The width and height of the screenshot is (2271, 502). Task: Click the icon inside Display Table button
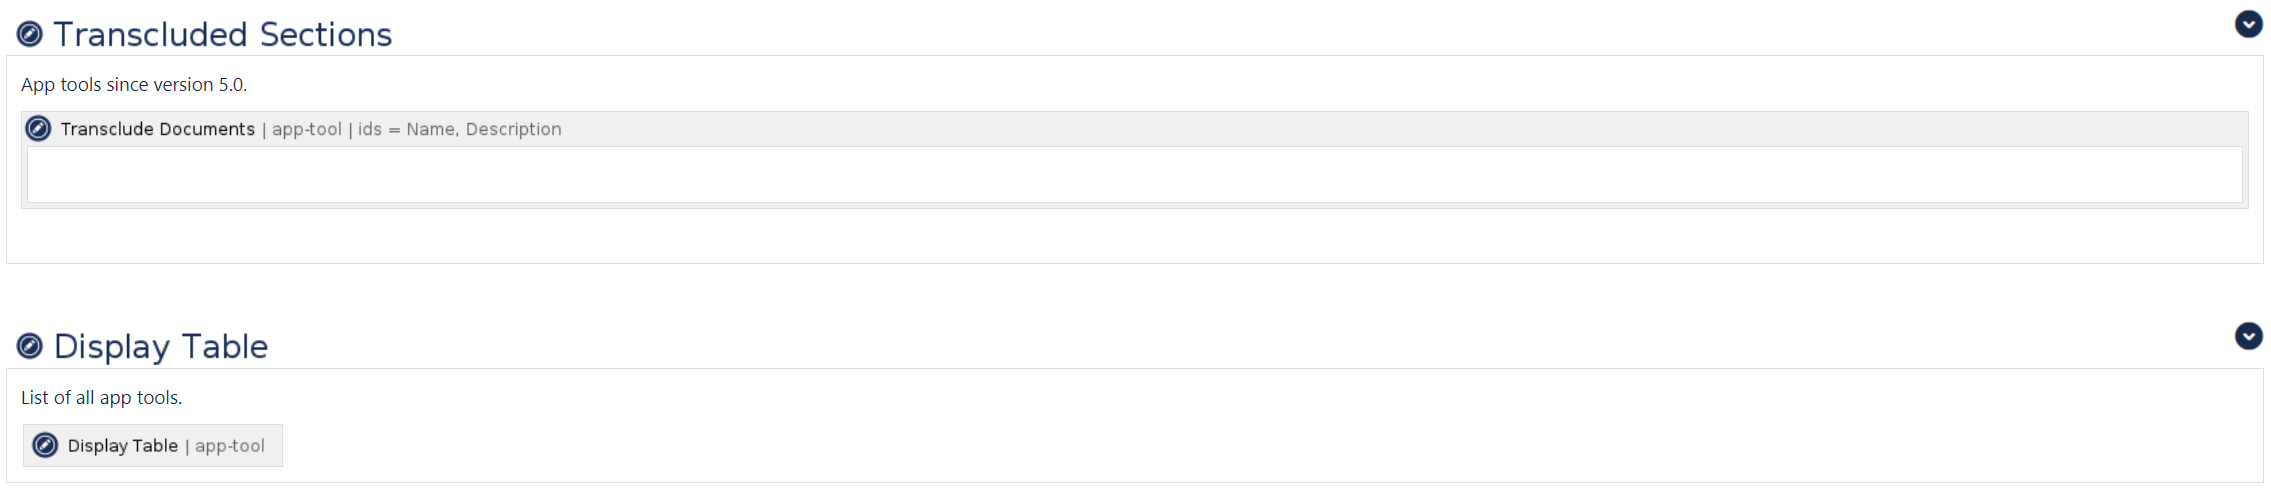click(45, 445)
